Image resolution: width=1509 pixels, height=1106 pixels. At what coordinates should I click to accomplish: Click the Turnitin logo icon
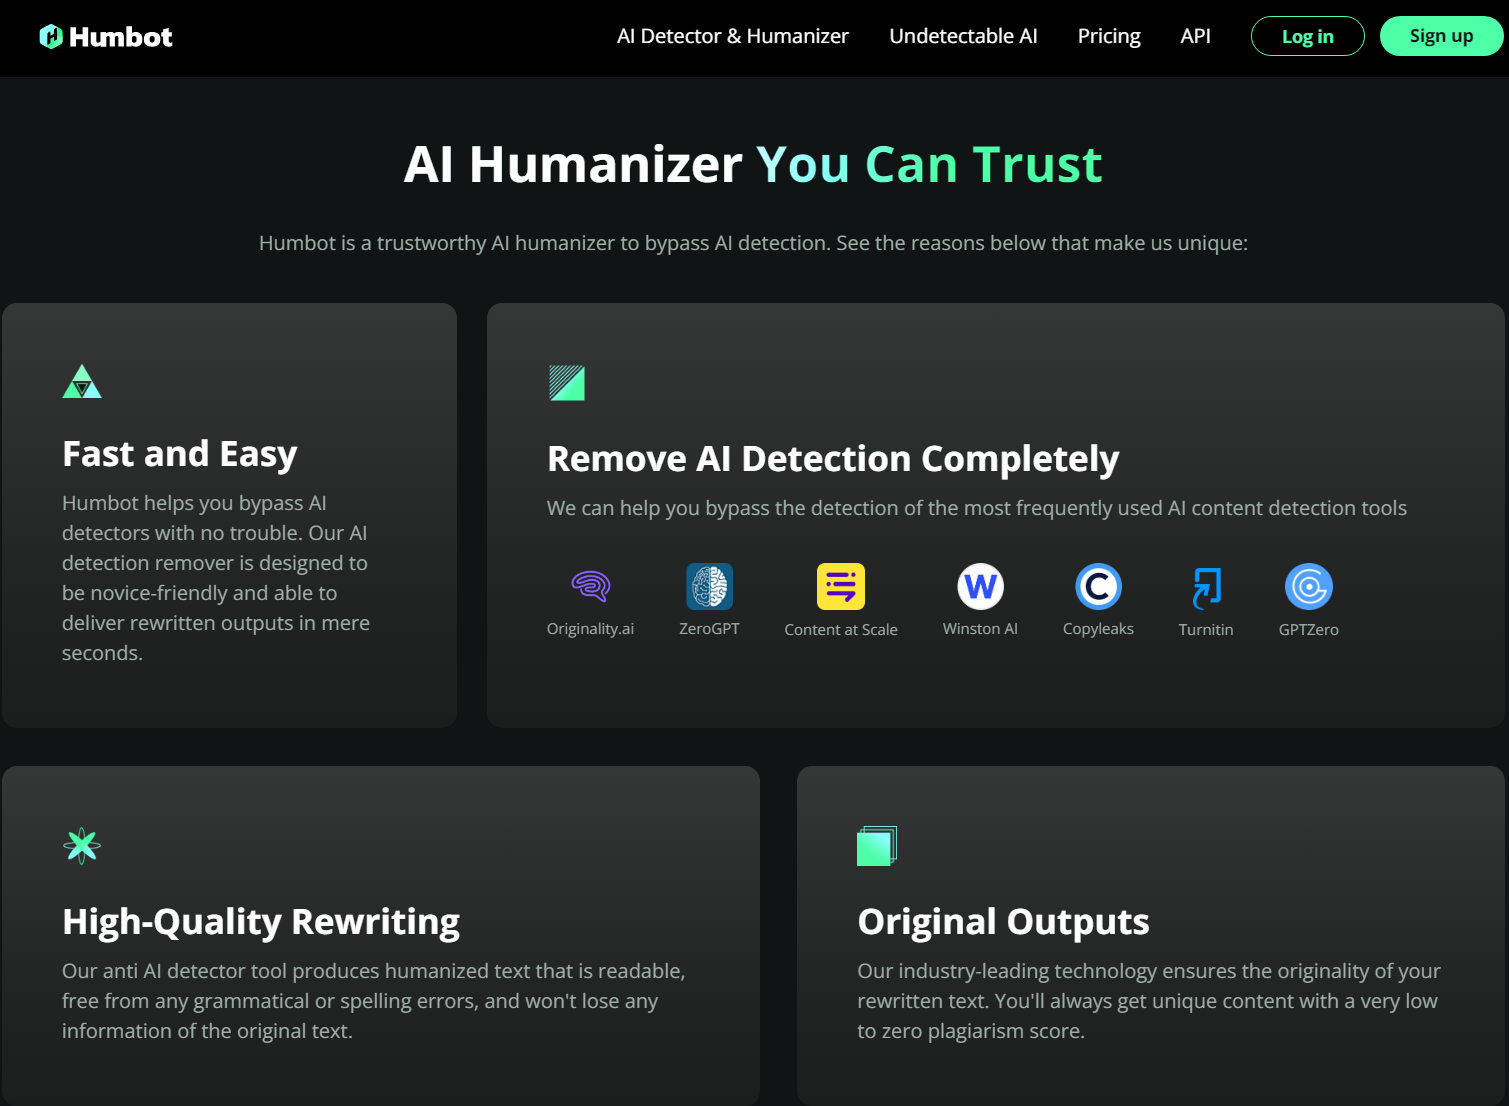pos(1206,587)
